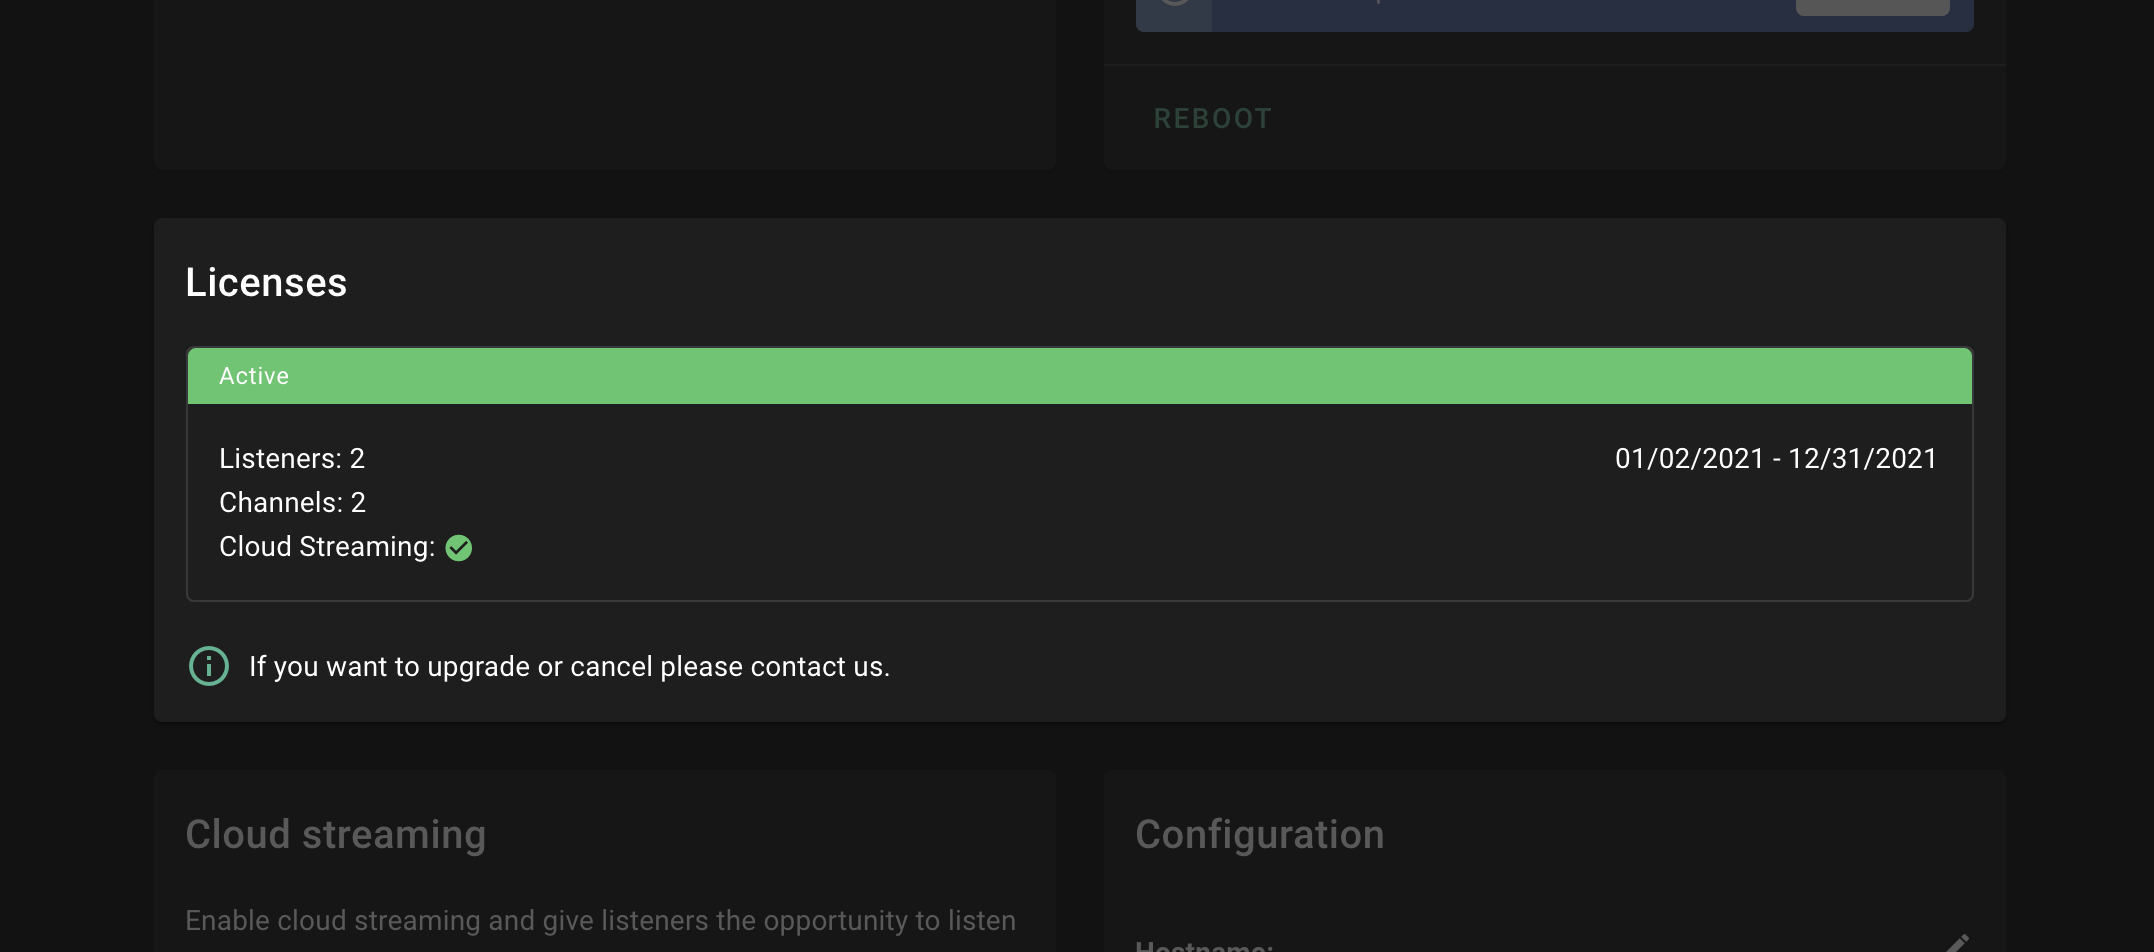
Task: Click the Listeners: 2 entry
Action: [x=292, y=458]
